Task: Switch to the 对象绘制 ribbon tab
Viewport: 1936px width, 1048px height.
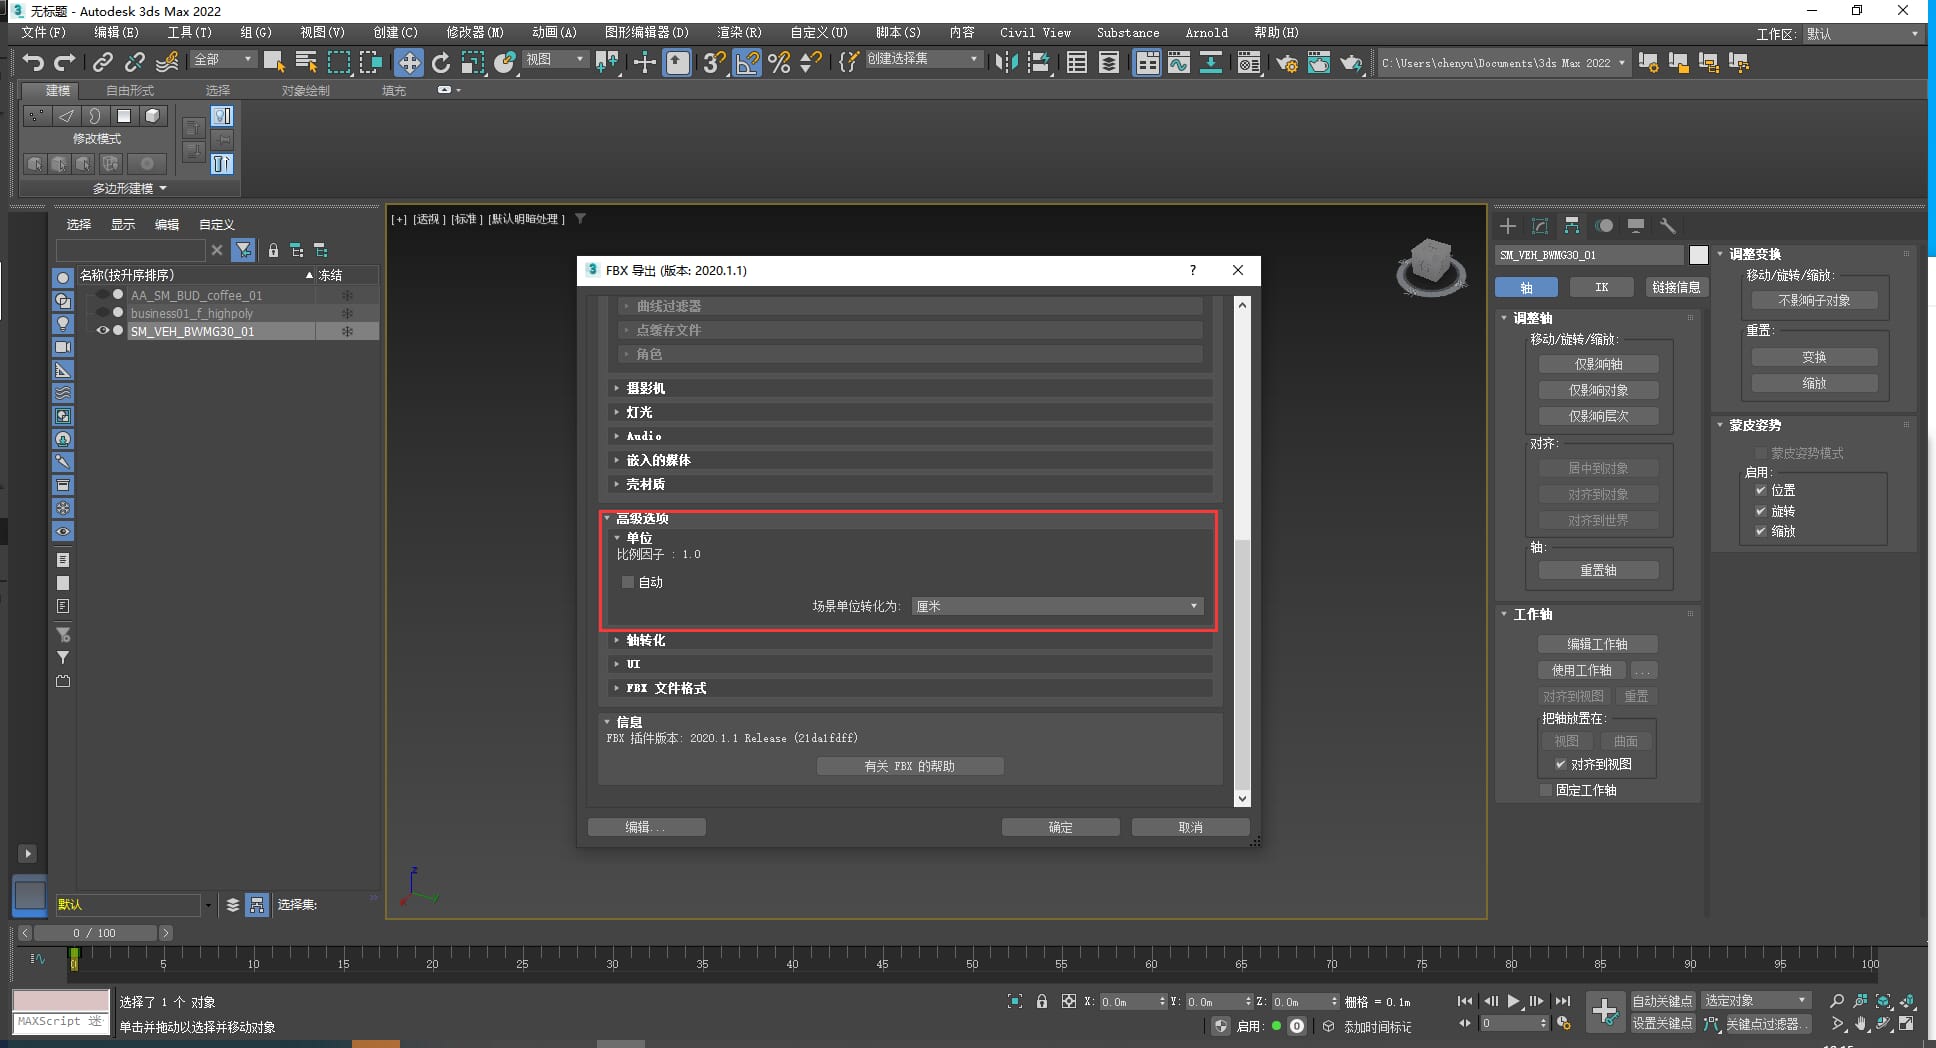Action: point(305,90)
